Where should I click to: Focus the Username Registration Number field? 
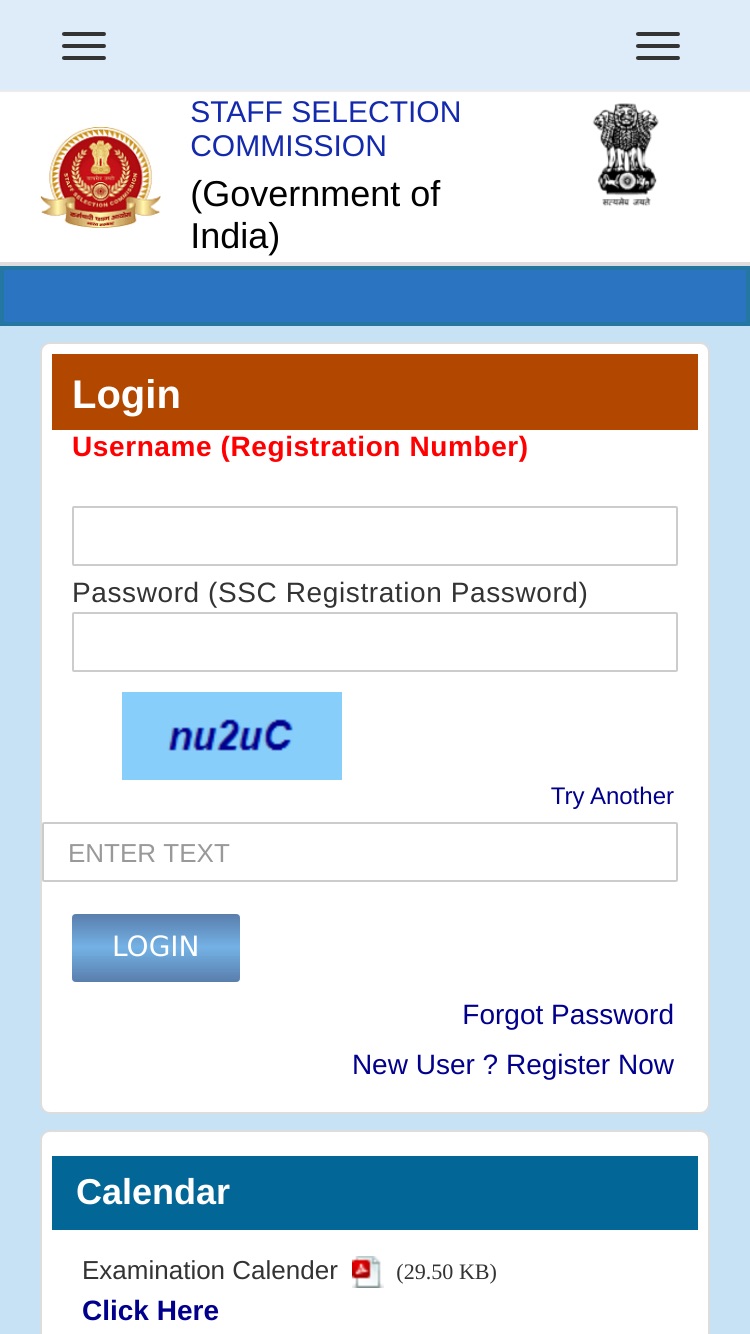[375, 536]
